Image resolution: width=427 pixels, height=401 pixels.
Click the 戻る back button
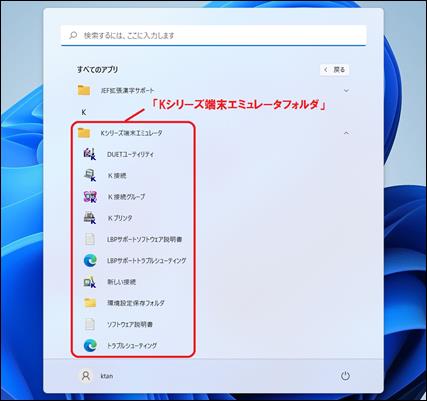point(335,70)
